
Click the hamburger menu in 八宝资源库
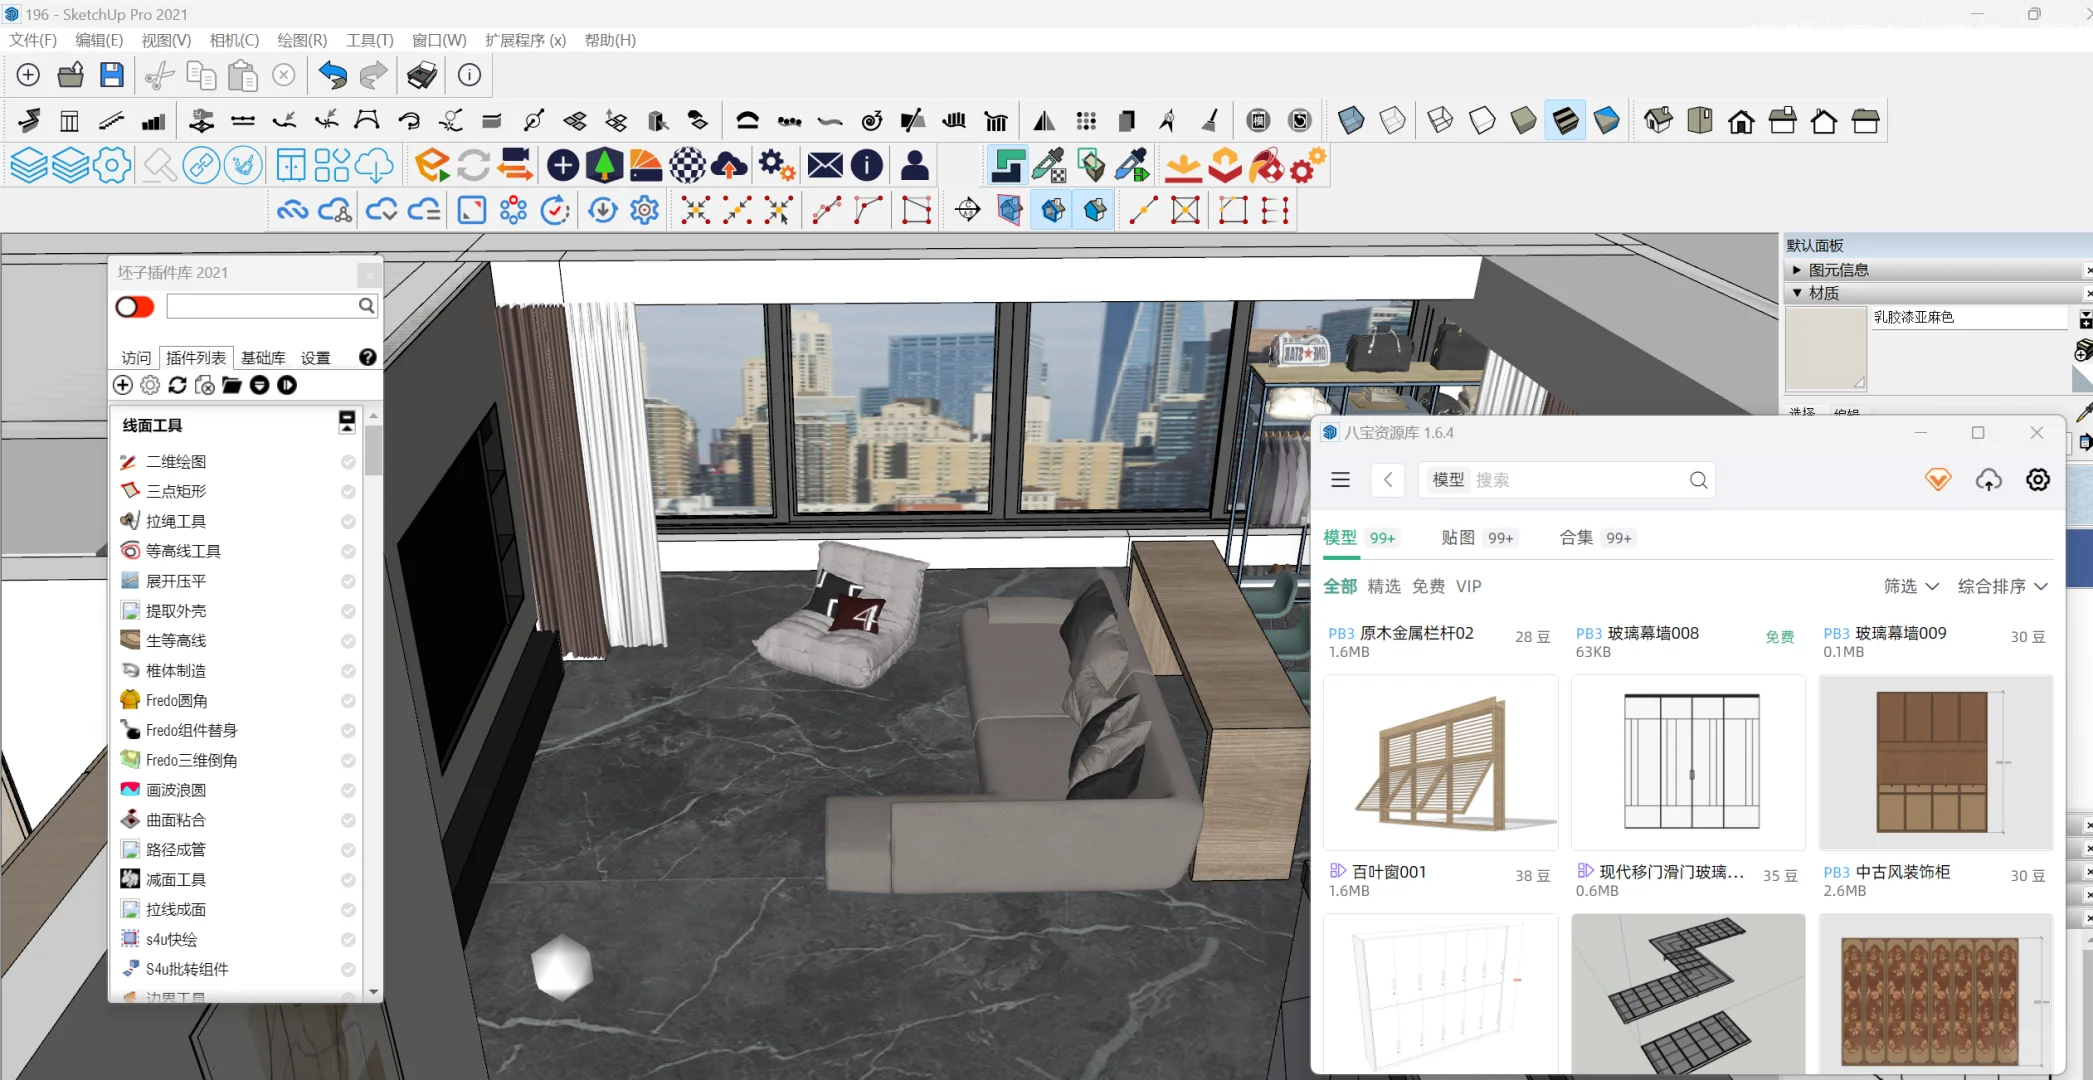[x=1340, y=480]
